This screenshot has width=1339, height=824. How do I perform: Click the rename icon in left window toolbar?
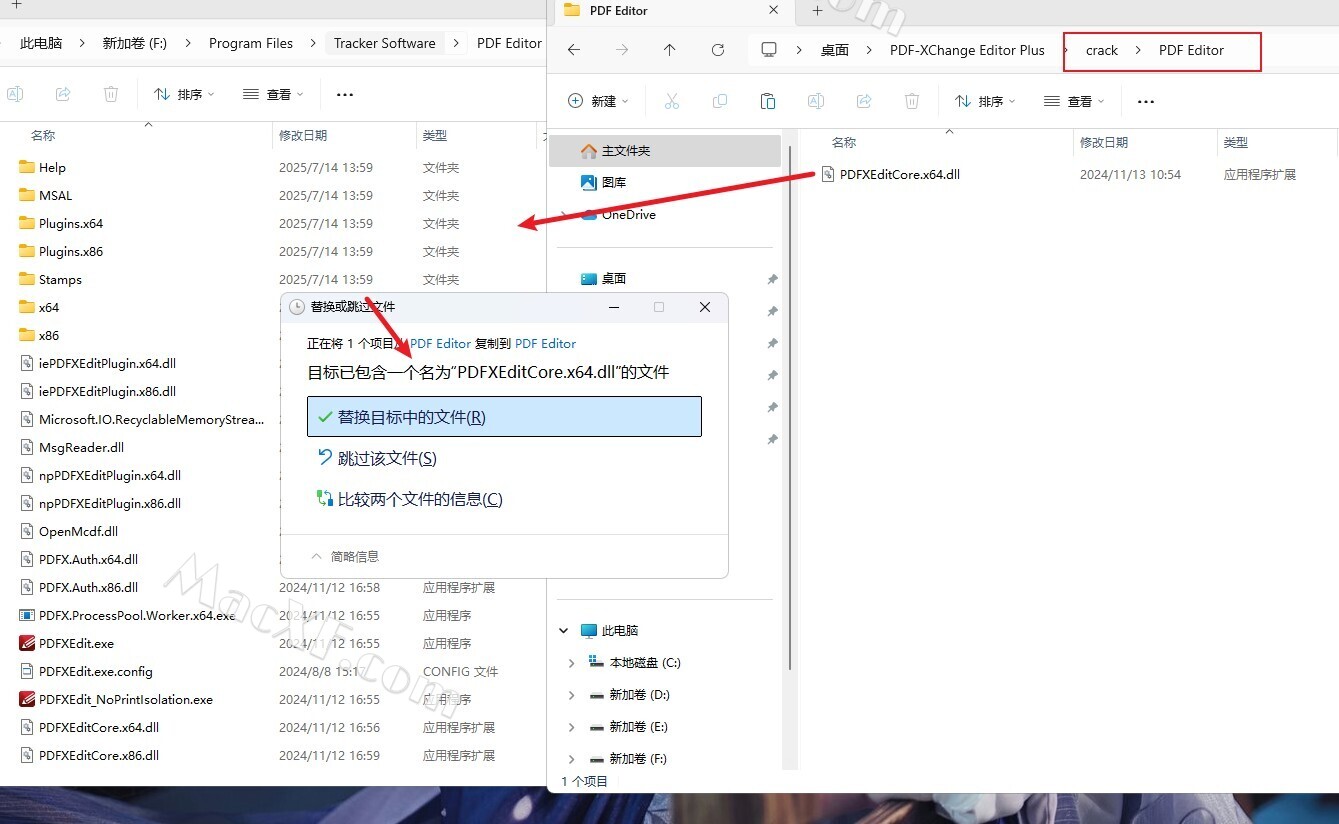coord(15,94)
